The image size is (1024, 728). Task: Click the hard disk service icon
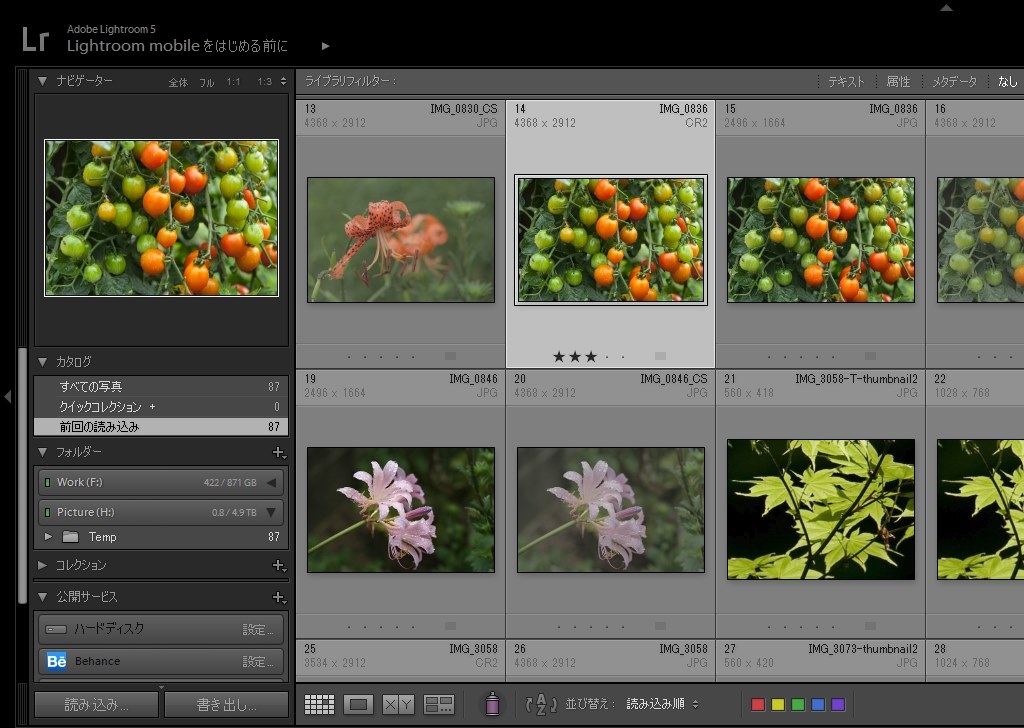coord(56,629)
